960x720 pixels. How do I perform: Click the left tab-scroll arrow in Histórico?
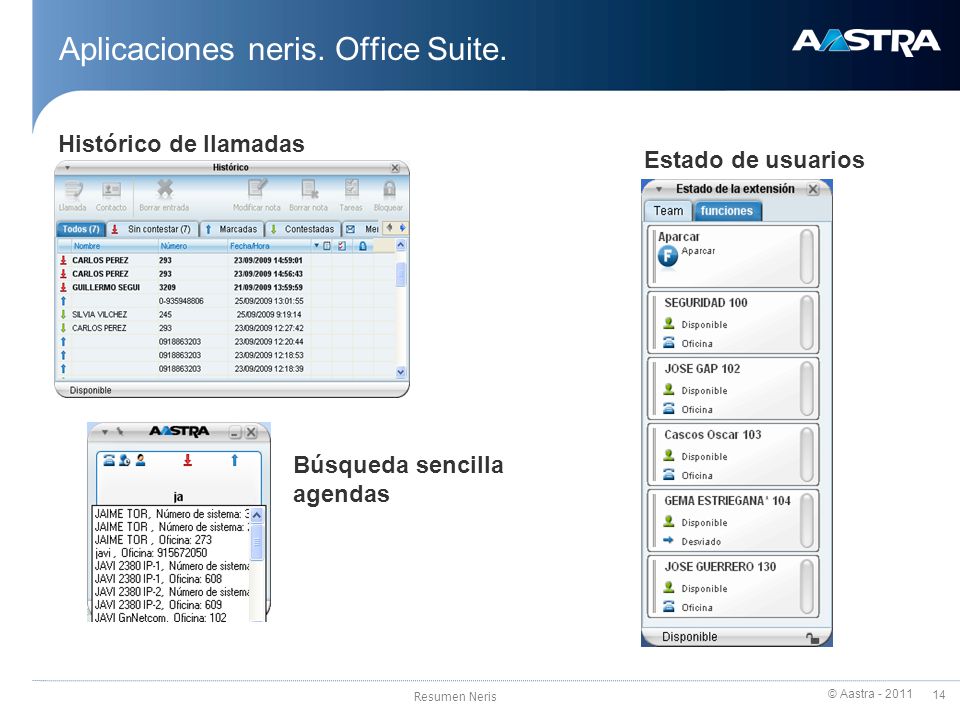(389, 228)
